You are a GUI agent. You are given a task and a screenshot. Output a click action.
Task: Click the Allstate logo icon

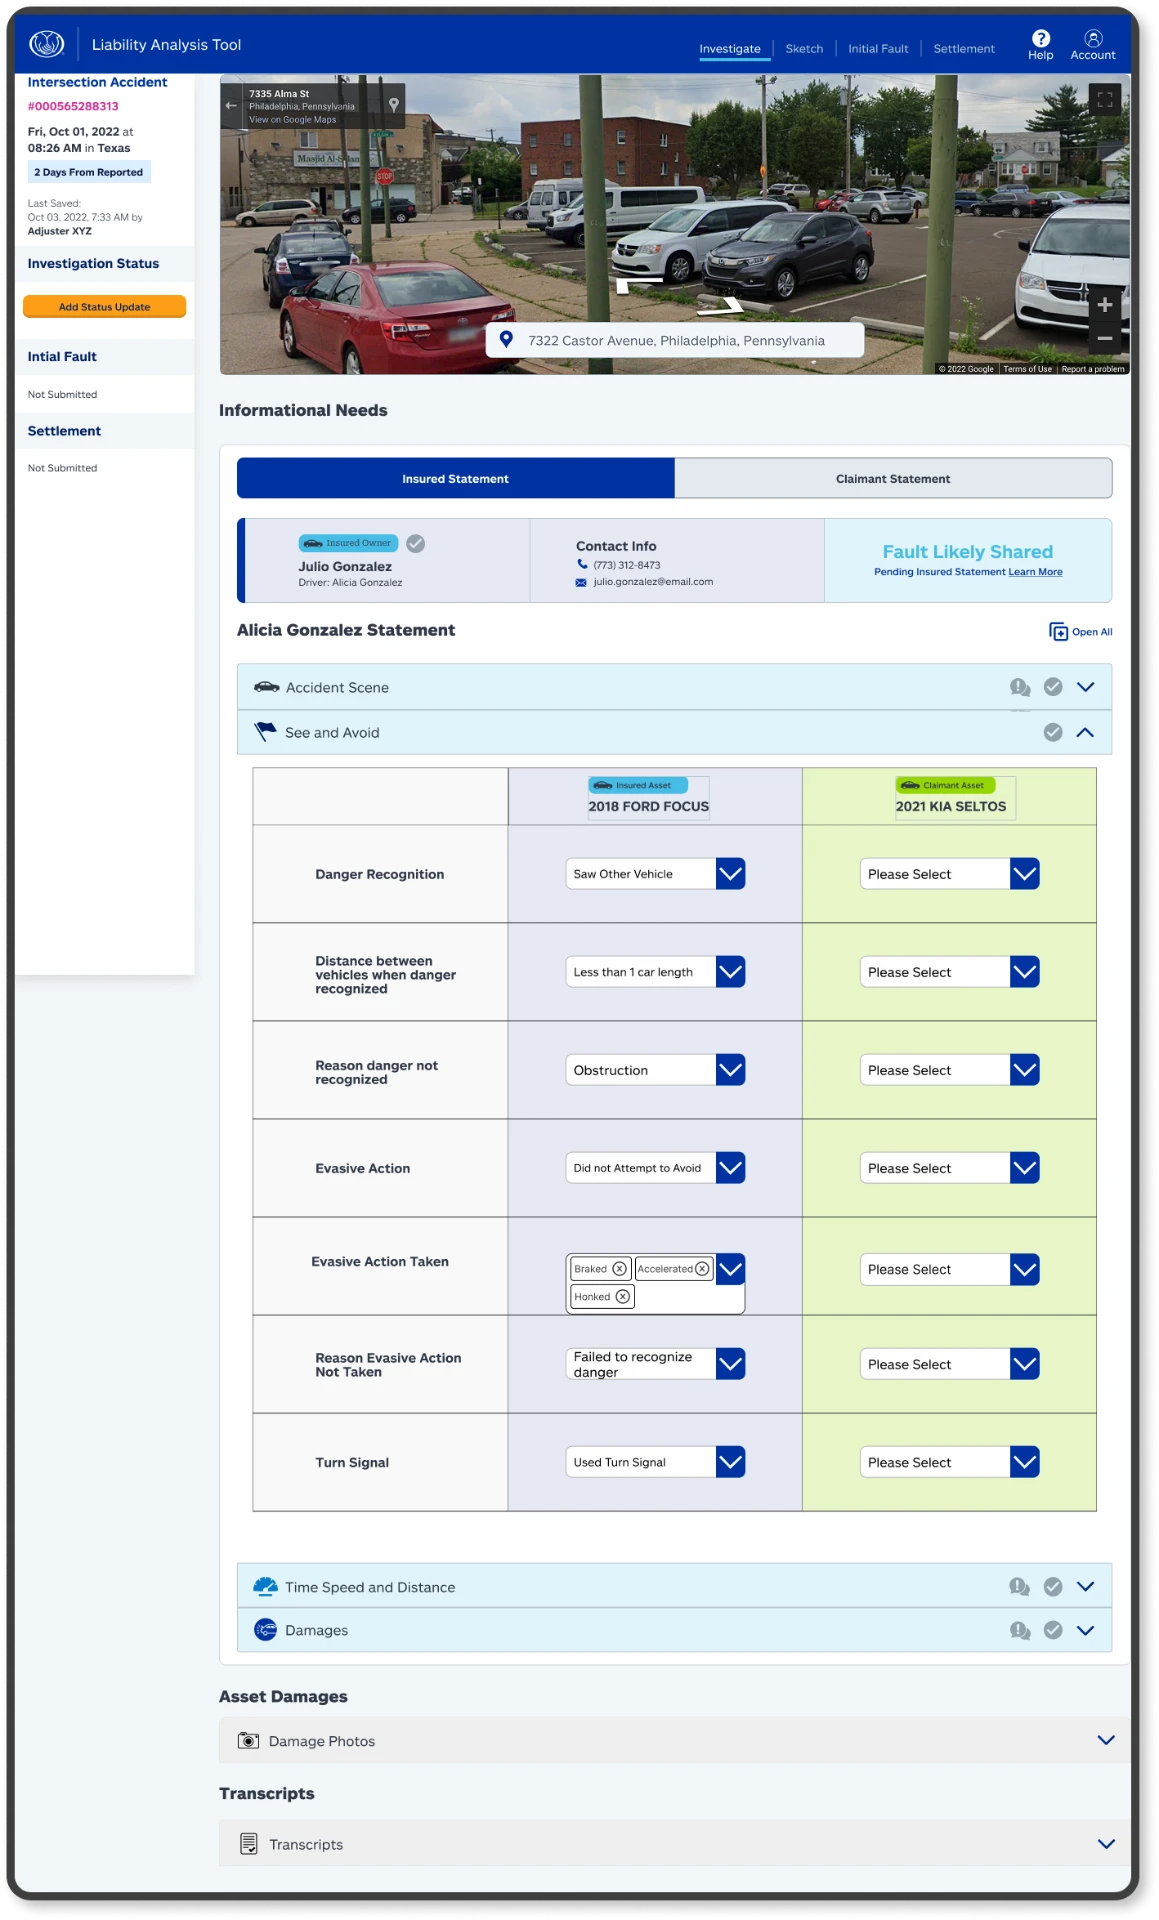[x=46, y=44]
